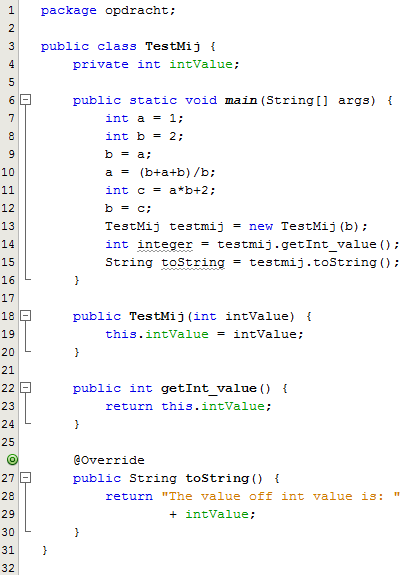Click line number 32 in the gutter

click(8, 568)
